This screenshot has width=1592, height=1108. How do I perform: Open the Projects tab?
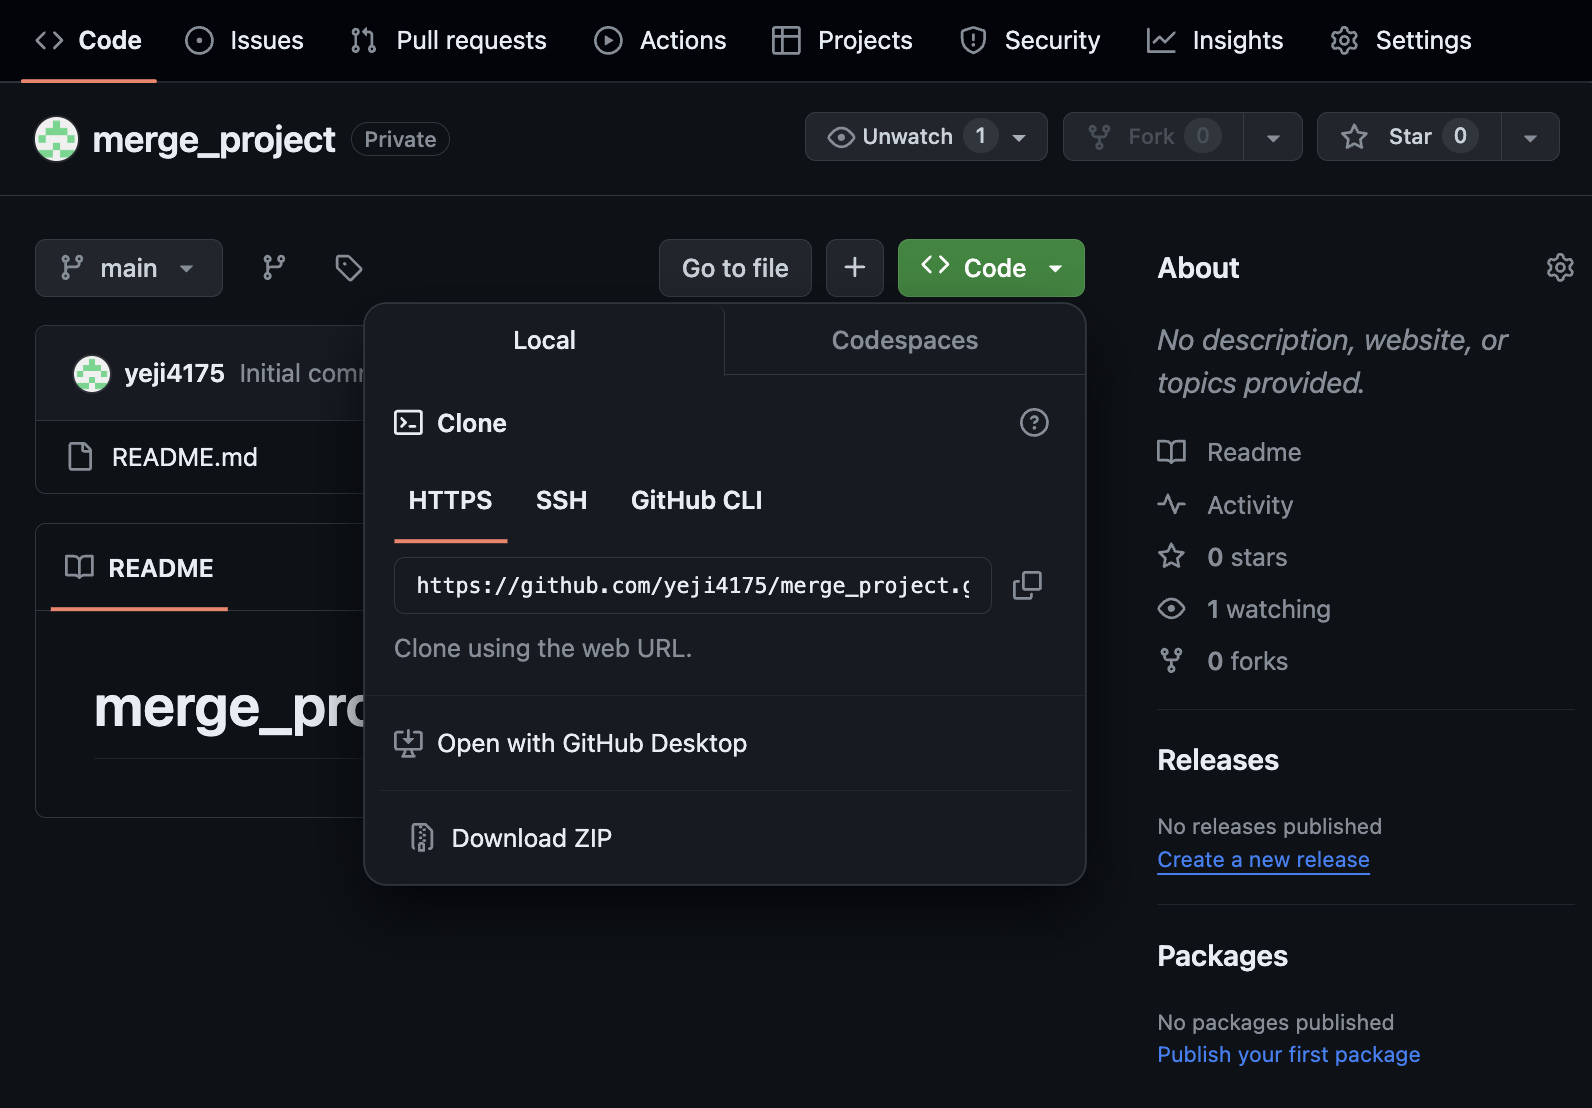(842, 40)
